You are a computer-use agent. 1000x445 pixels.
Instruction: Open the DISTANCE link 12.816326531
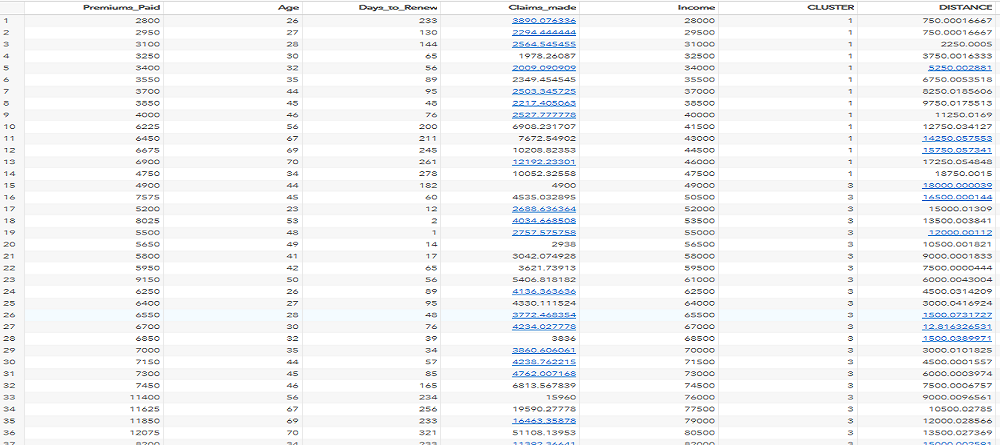click(957, 325)
